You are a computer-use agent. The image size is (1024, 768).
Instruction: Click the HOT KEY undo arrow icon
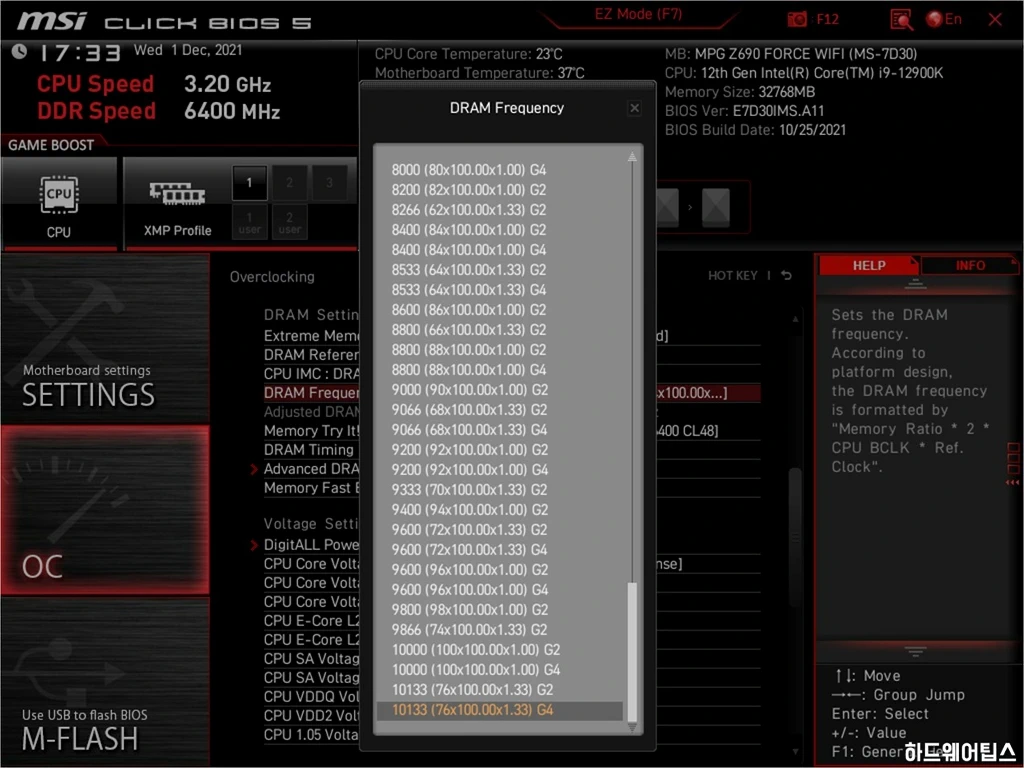(x=786, y=276)
